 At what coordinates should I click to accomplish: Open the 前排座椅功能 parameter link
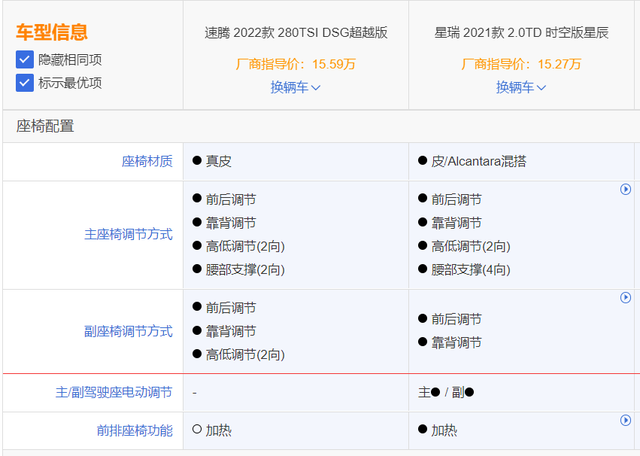tap(135, 430)
